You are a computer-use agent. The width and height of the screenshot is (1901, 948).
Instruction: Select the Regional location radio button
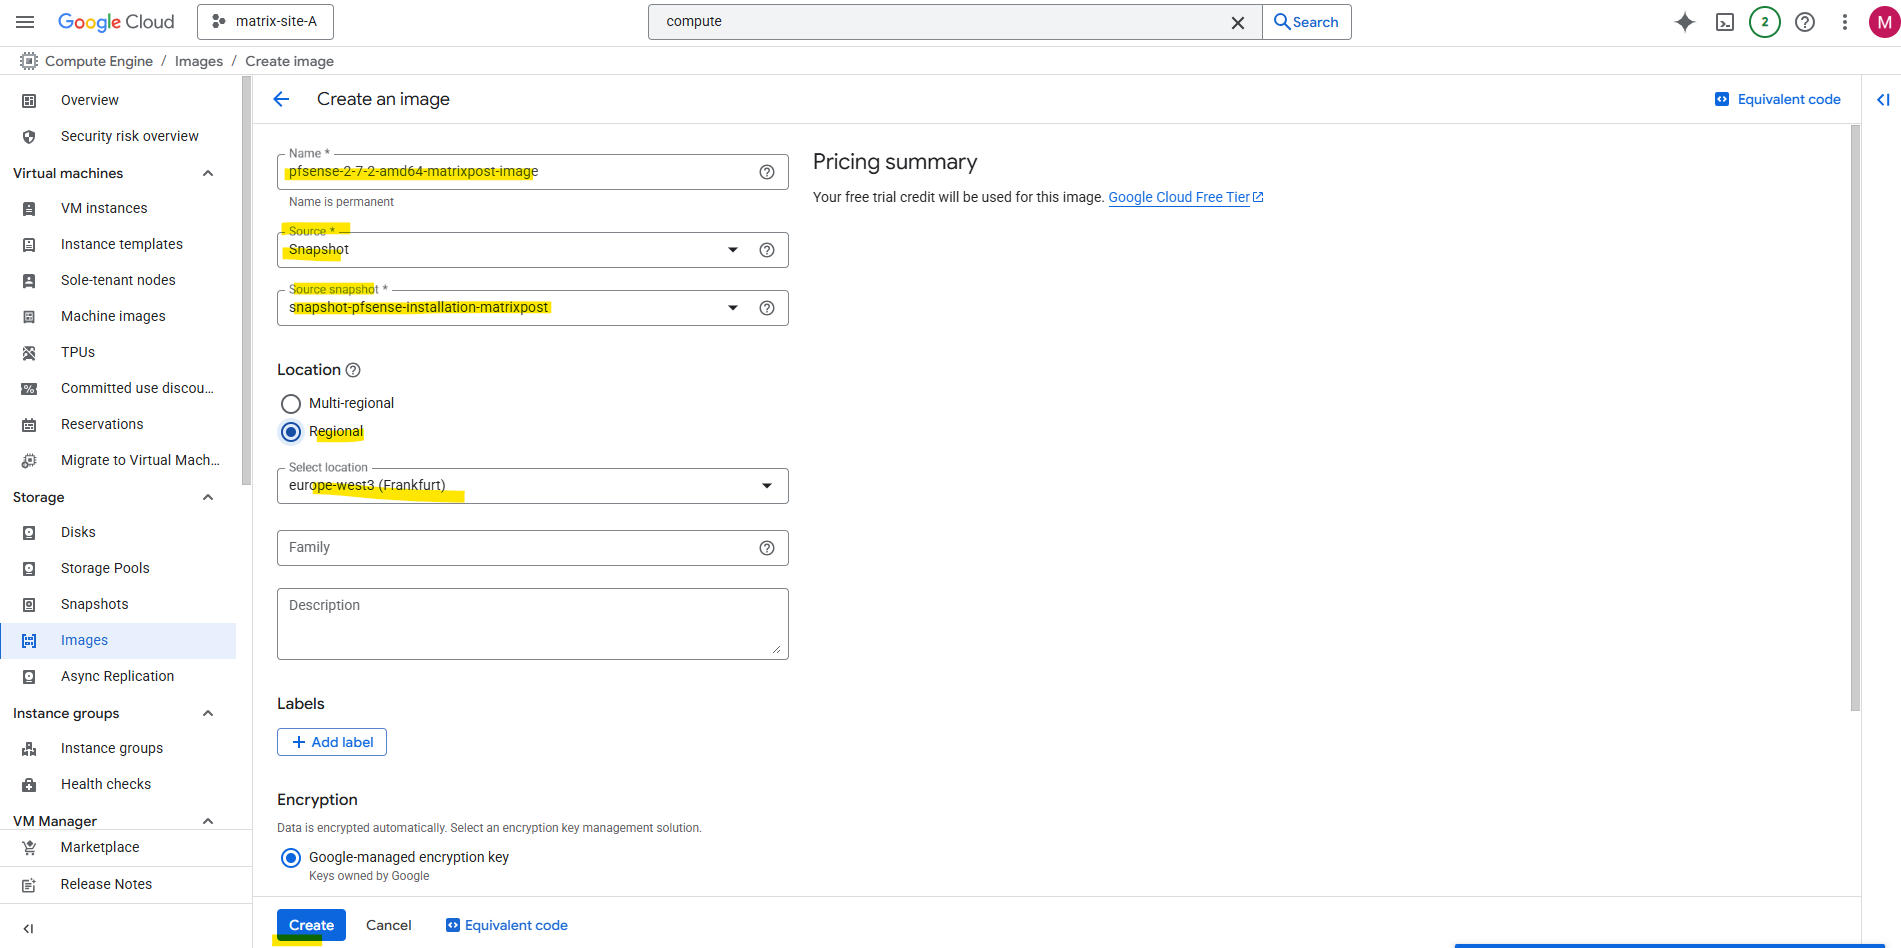click(291, 432)
